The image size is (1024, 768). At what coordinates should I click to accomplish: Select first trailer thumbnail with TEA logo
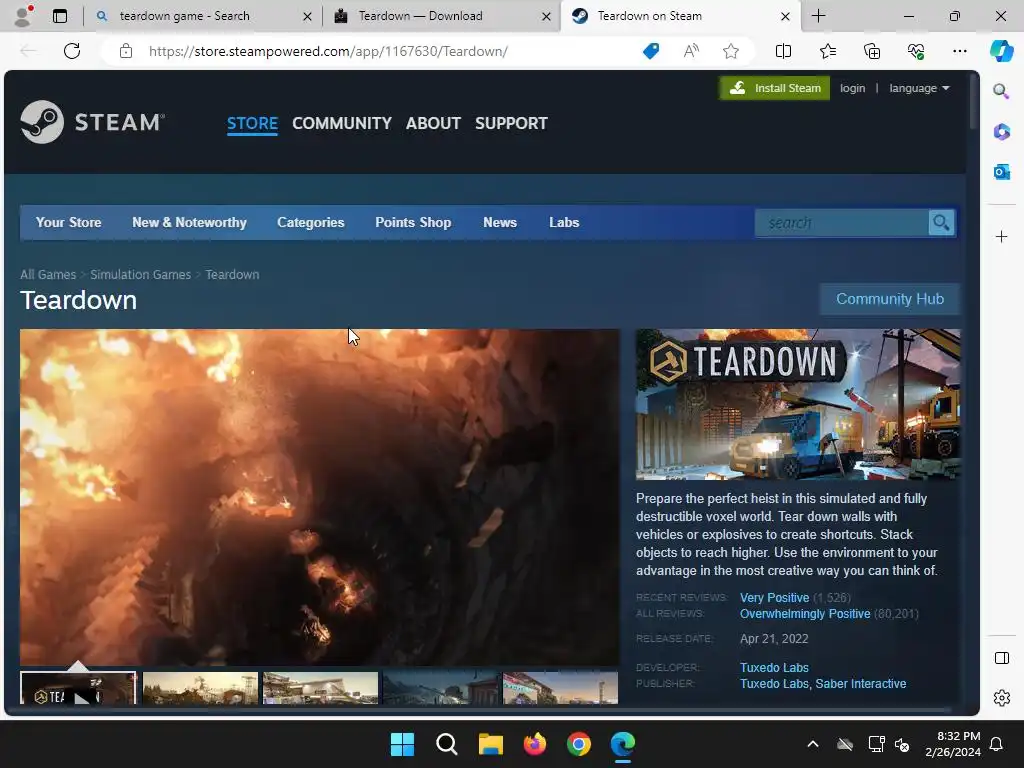78,688
